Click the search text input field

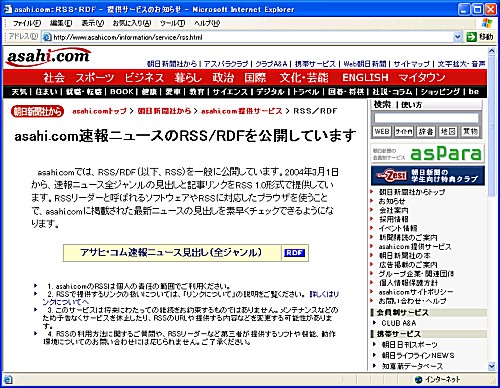pyautogui.click(x=426, y=118)
